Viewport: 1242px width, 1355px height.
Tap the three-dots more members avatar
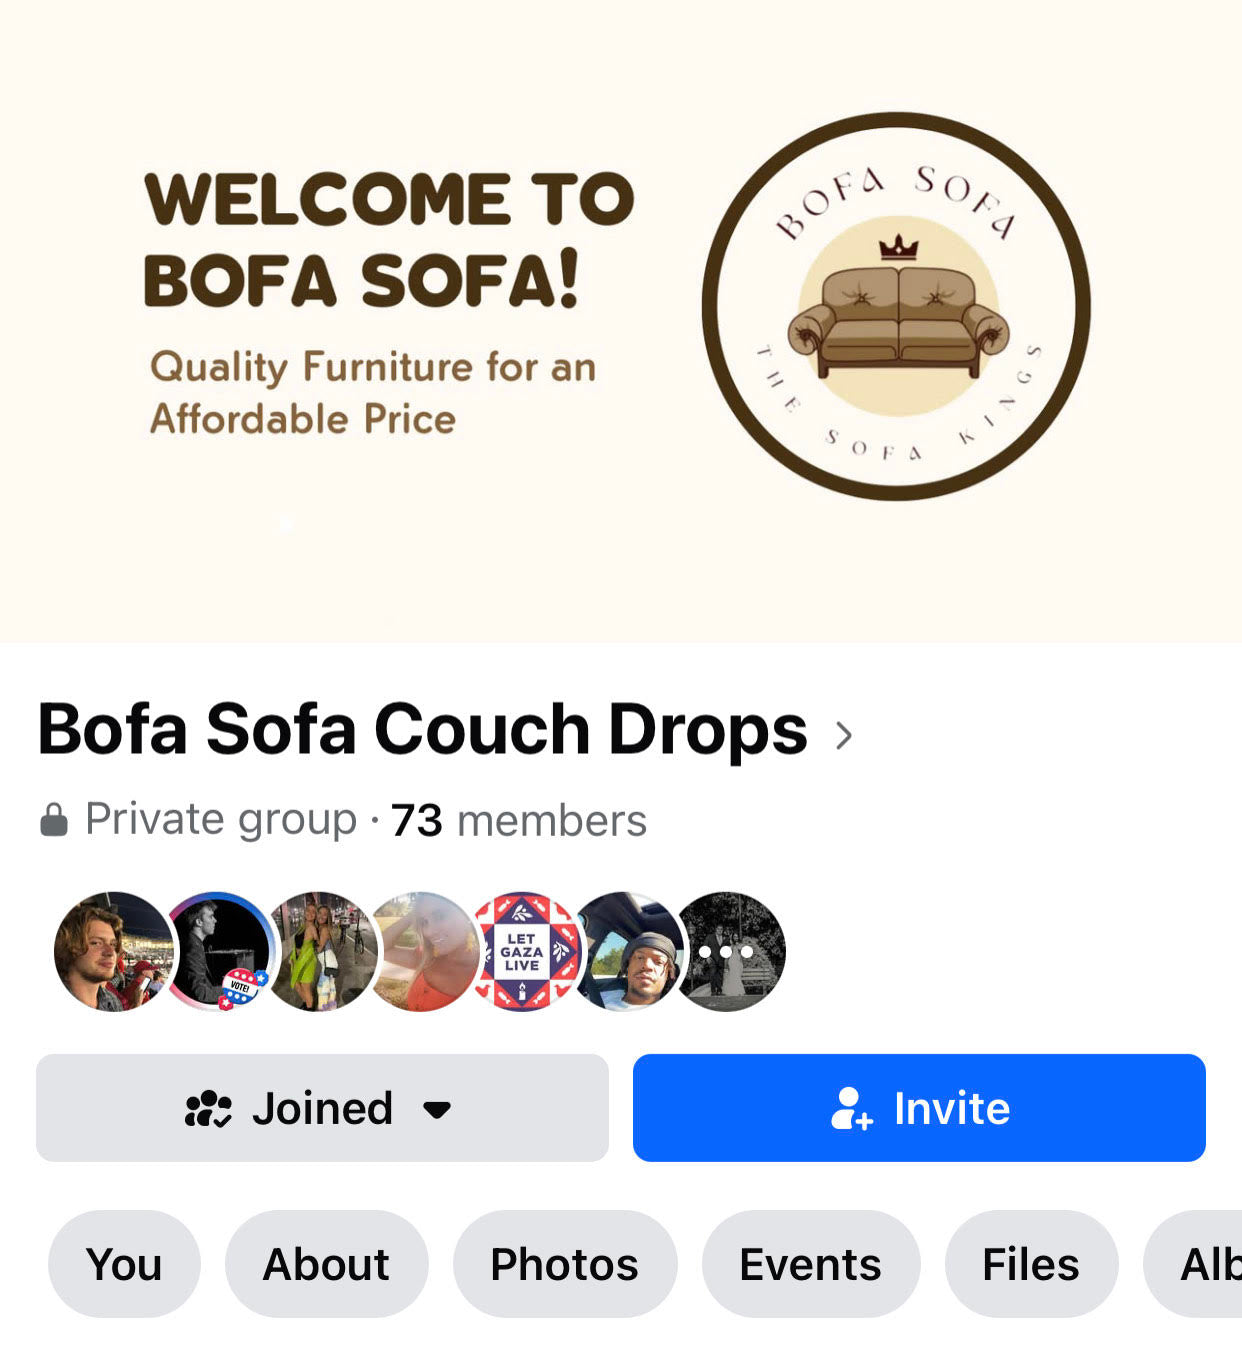(x=729, y=951)
